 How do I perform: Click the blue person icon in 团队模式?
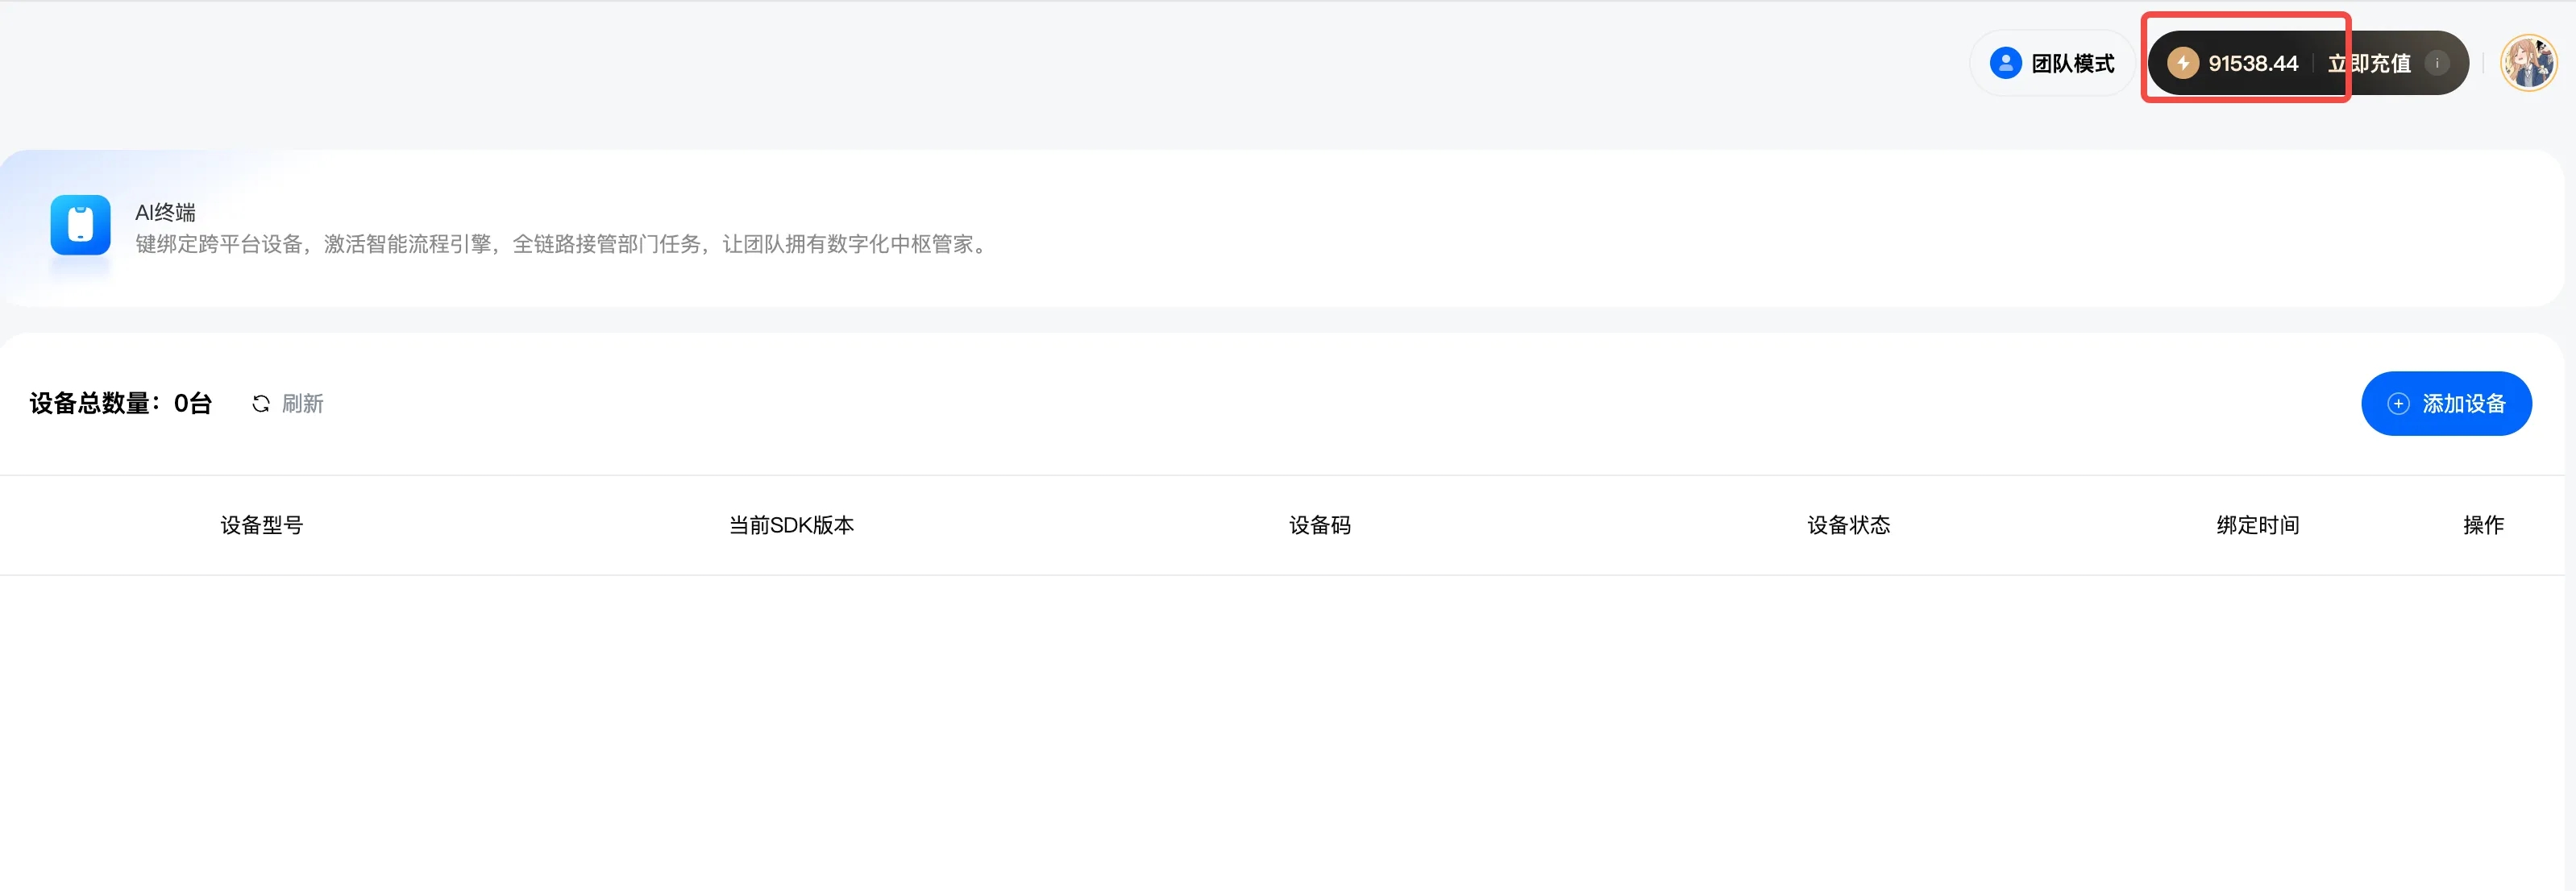pos(2005,64)
